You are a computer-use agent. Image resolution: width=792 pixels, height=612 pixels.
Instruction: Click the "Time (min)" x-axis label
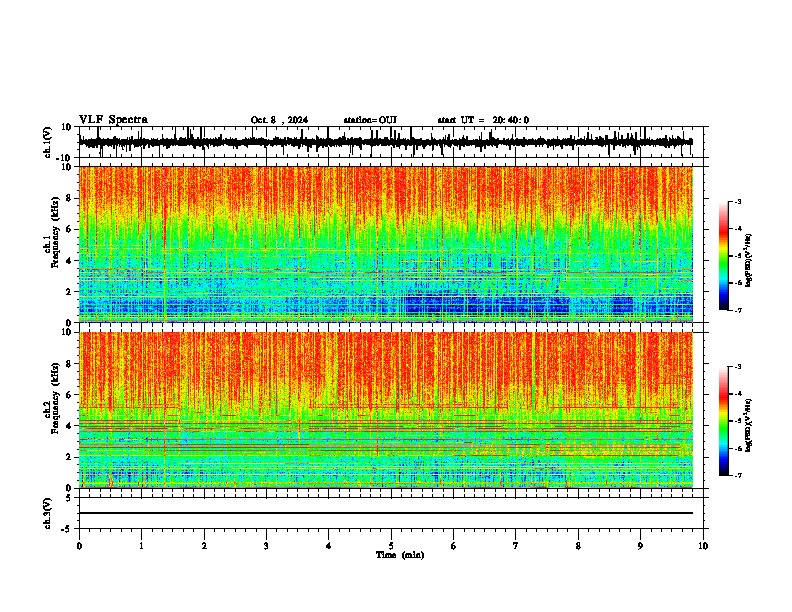pyautogui.click(x=400, y=555)
